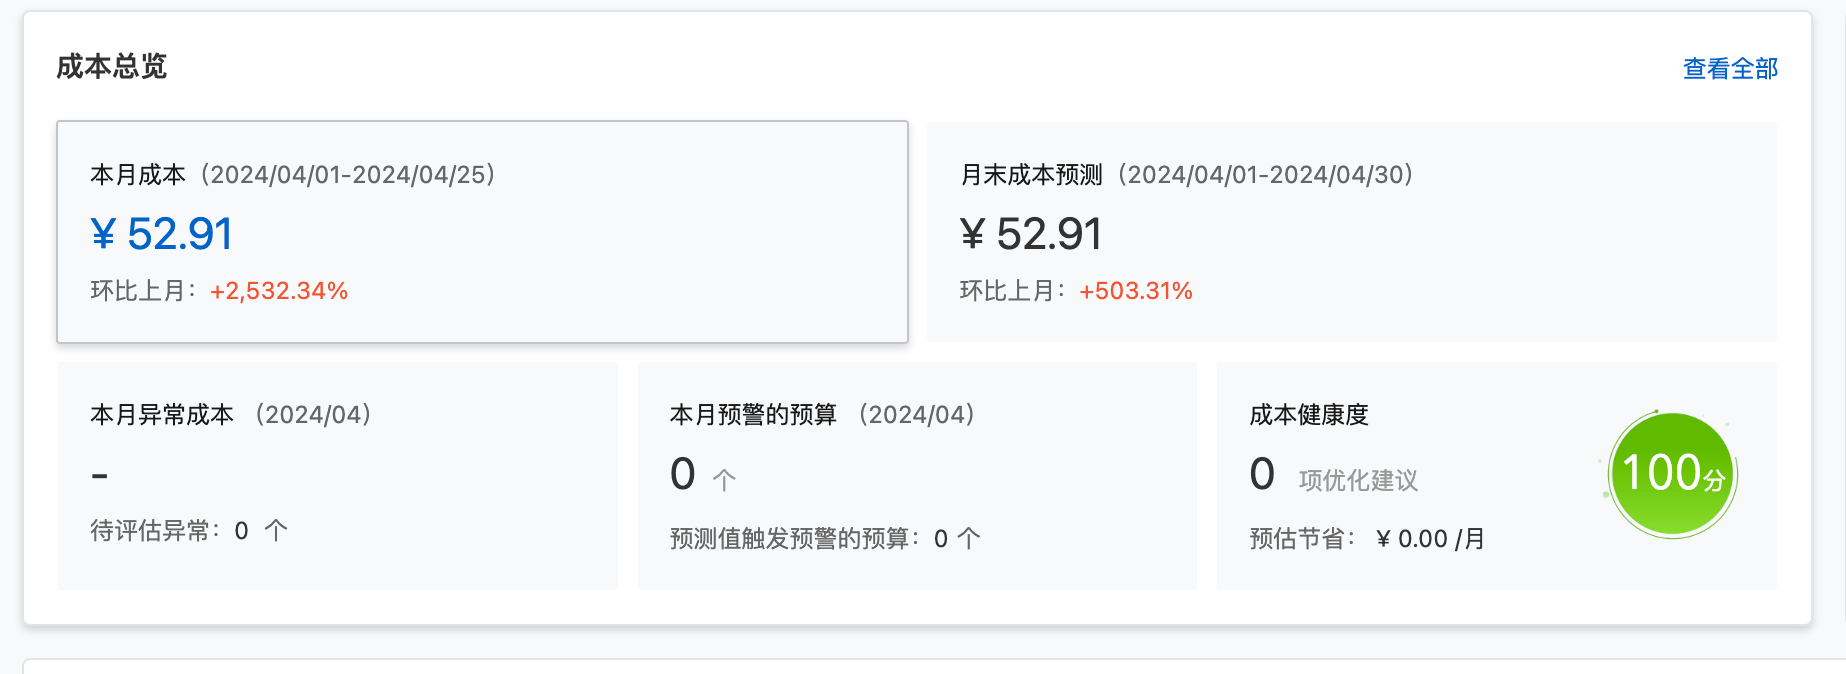Click the +503.31% forecast percentage
1846x674 pixels.
pos(1135,292)
